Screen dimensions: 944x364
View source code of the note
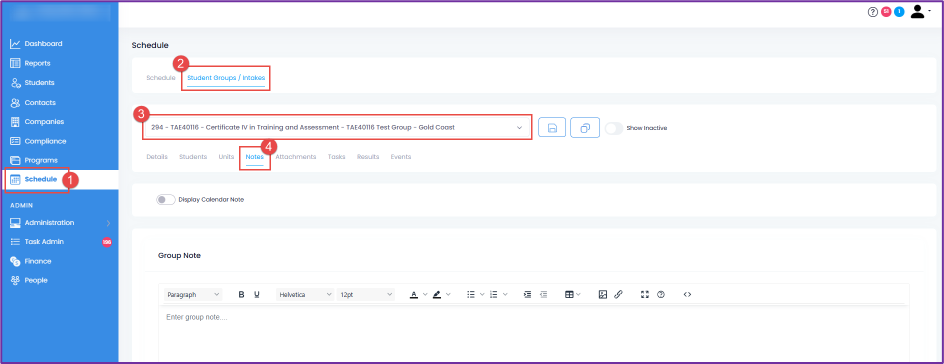coord(688,295)
